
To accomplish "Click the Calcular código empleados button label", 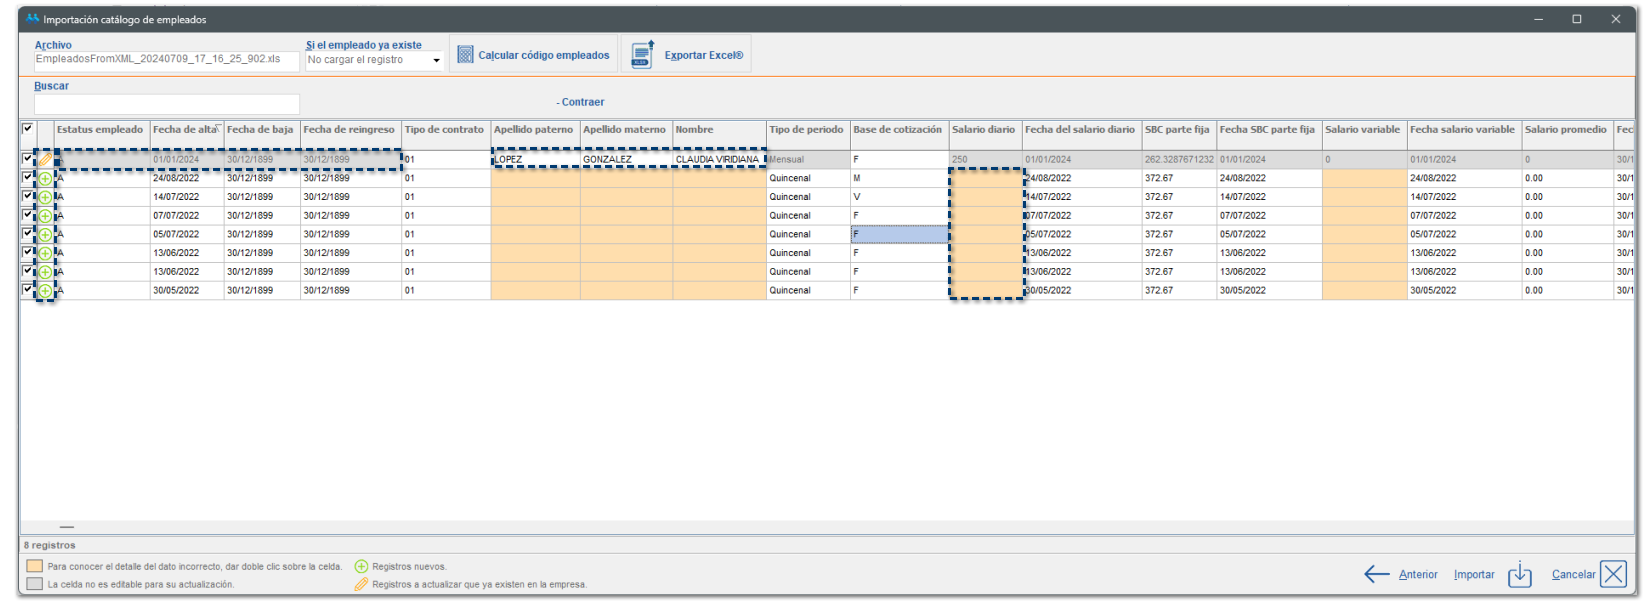I will (543, 56).
